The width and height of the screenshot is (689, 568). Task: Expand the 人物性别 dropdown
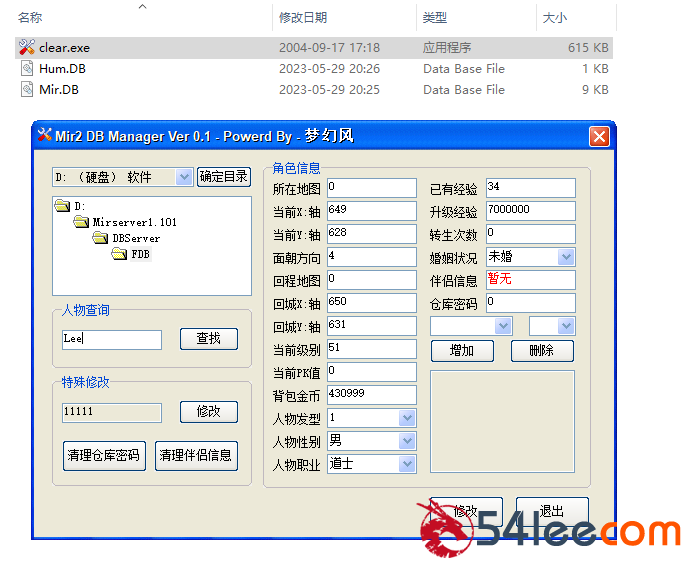point(407,441)
